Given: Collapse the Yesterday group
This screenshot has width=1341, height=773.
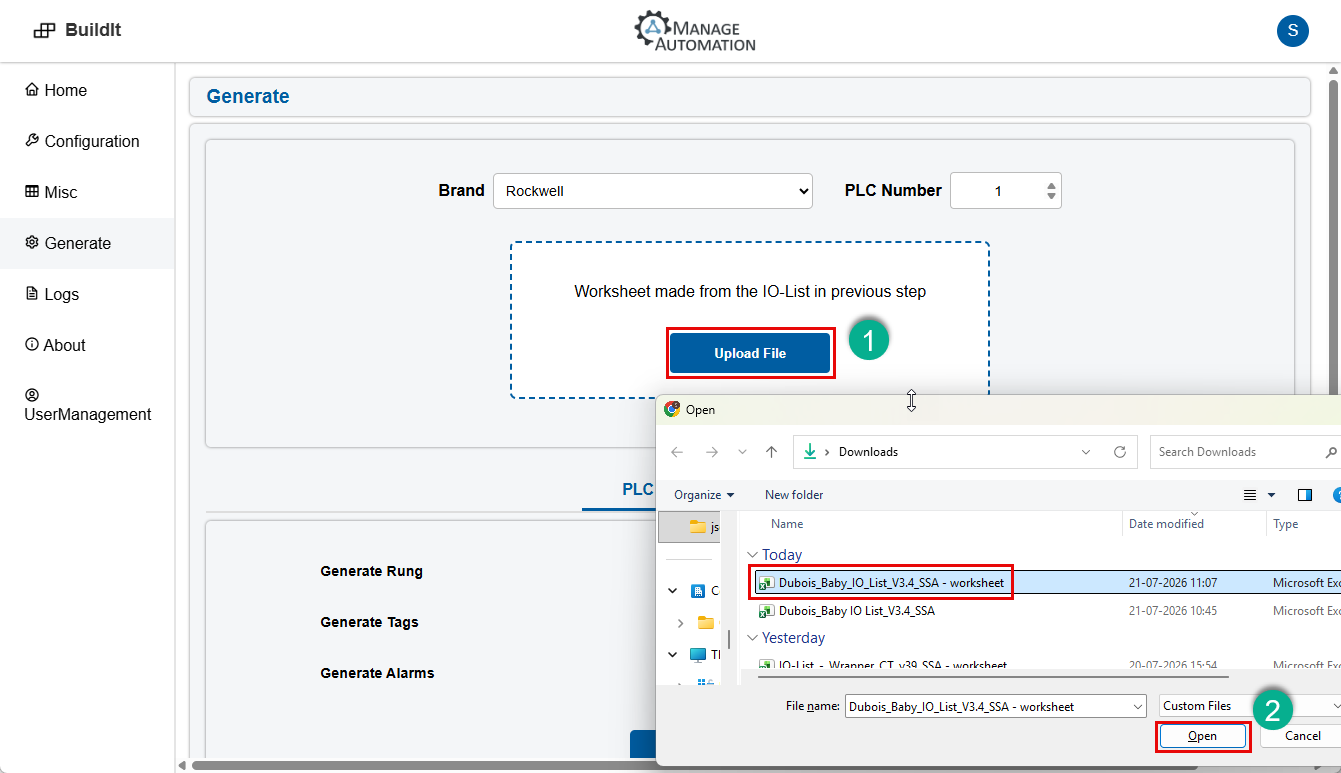Looking at the screenshot, I should pyautogui.click(x=752, y=638).
